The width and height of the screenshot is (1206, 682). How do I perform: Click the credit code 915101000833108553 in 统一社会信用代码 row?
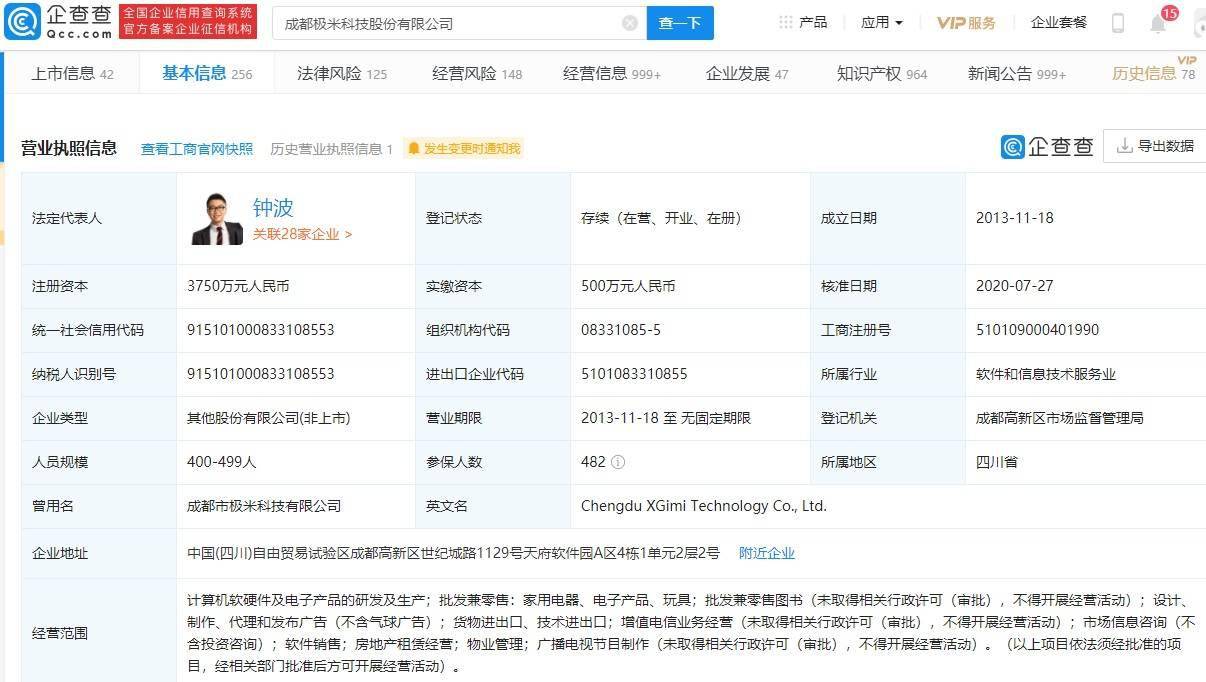[x=260, y=330]
